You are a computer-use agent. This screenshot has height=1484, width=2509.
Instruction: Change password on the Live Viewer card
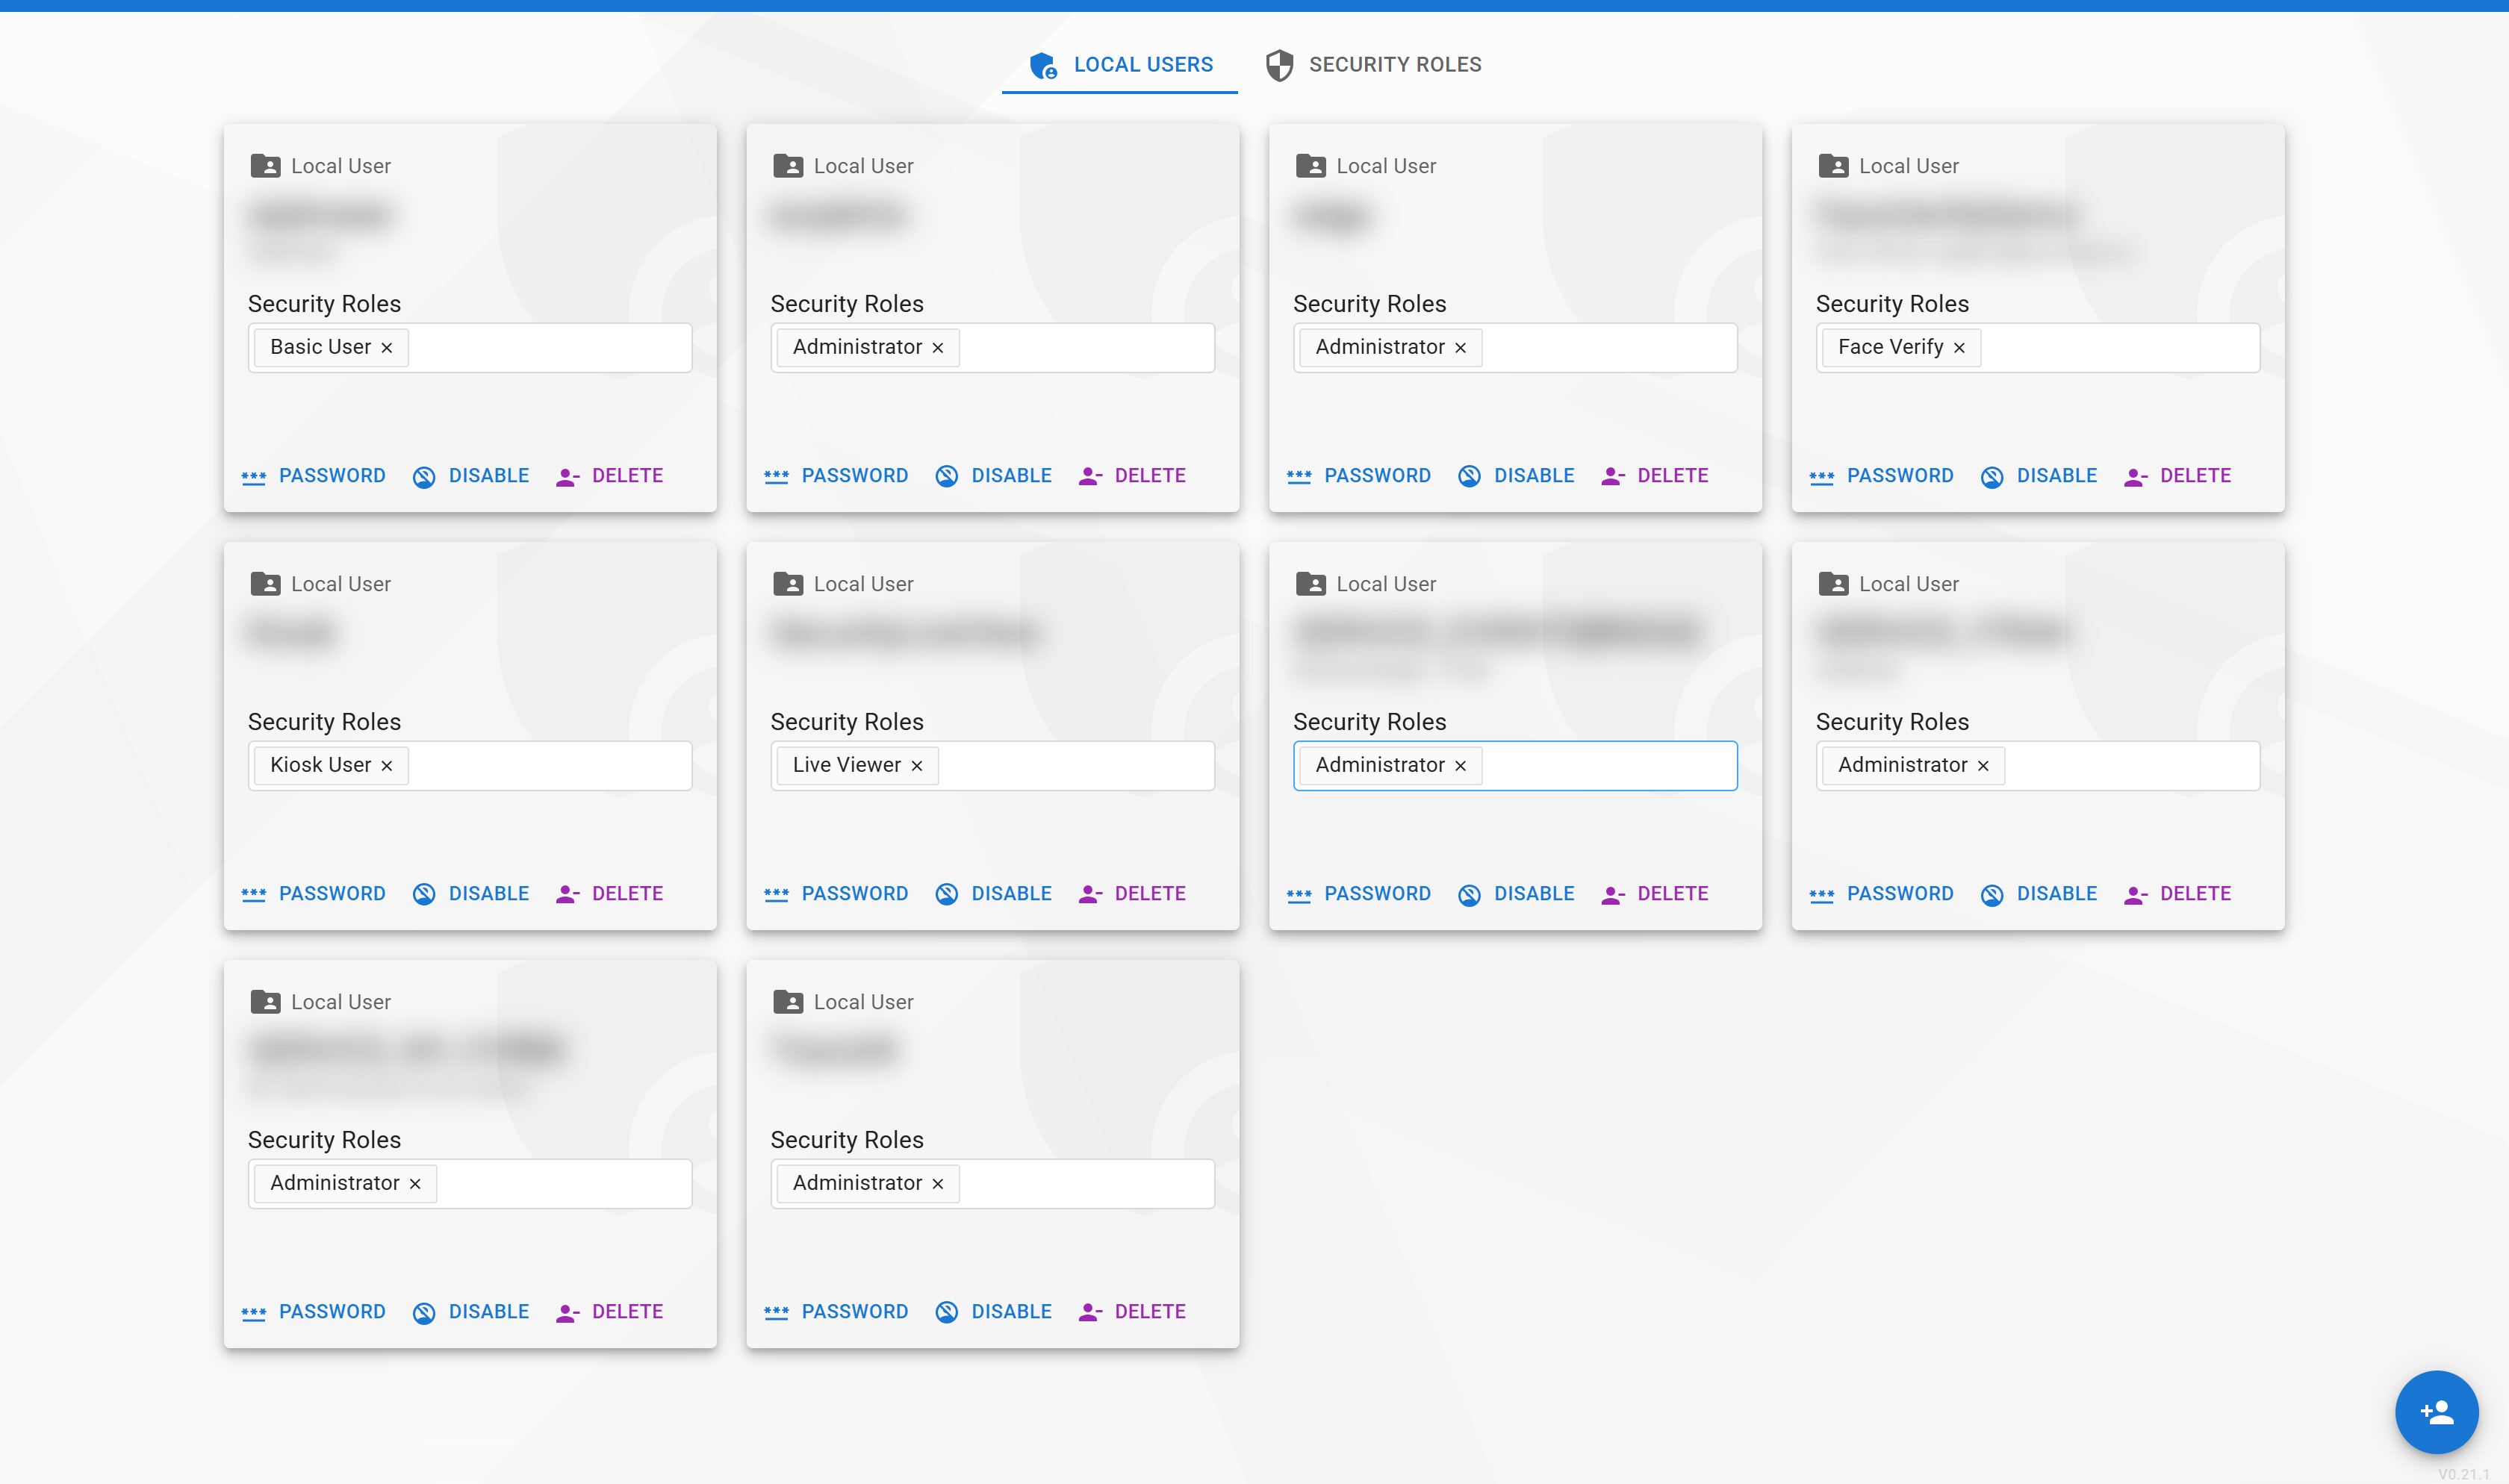(837, 894)
